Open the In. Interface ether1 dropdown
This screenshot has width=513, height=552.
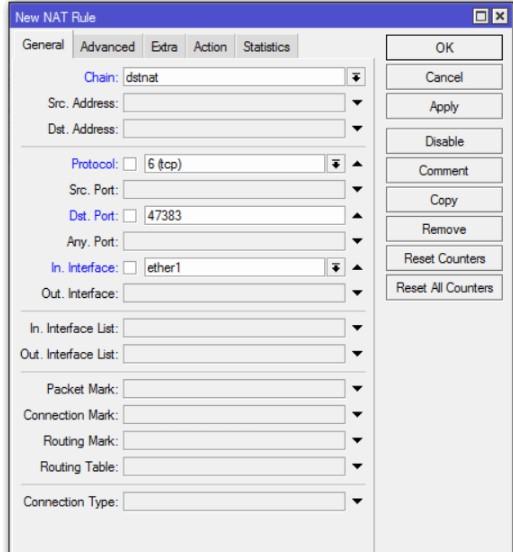click(x=336, y=268)
